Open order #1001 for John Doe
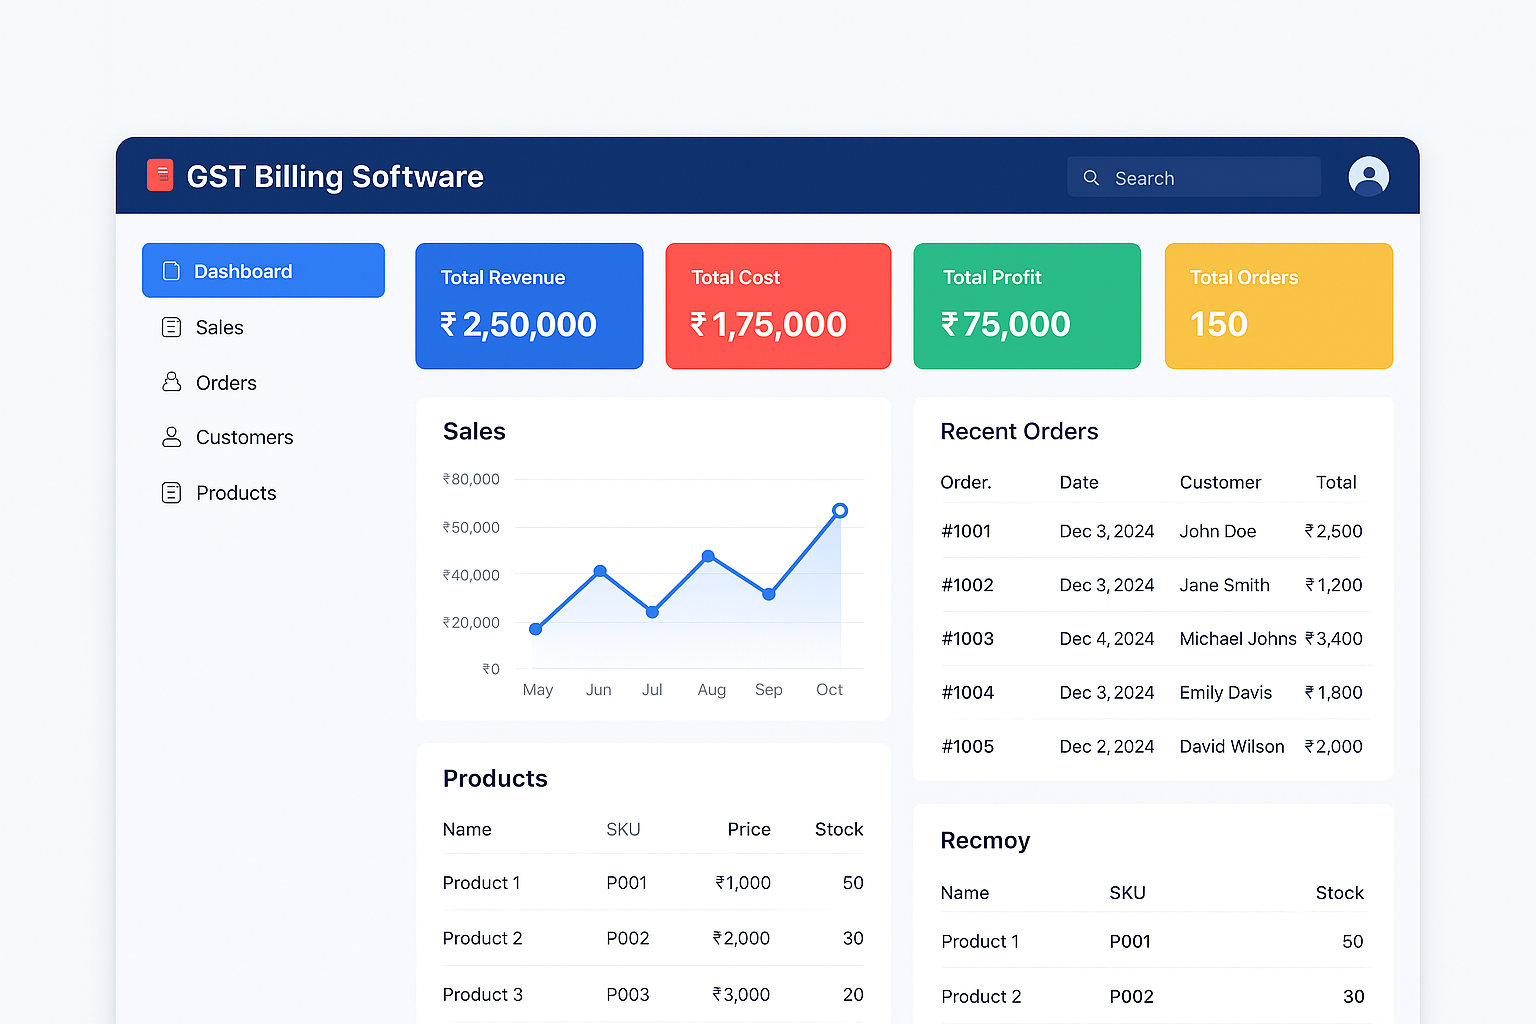 (x=1150, y=531)
